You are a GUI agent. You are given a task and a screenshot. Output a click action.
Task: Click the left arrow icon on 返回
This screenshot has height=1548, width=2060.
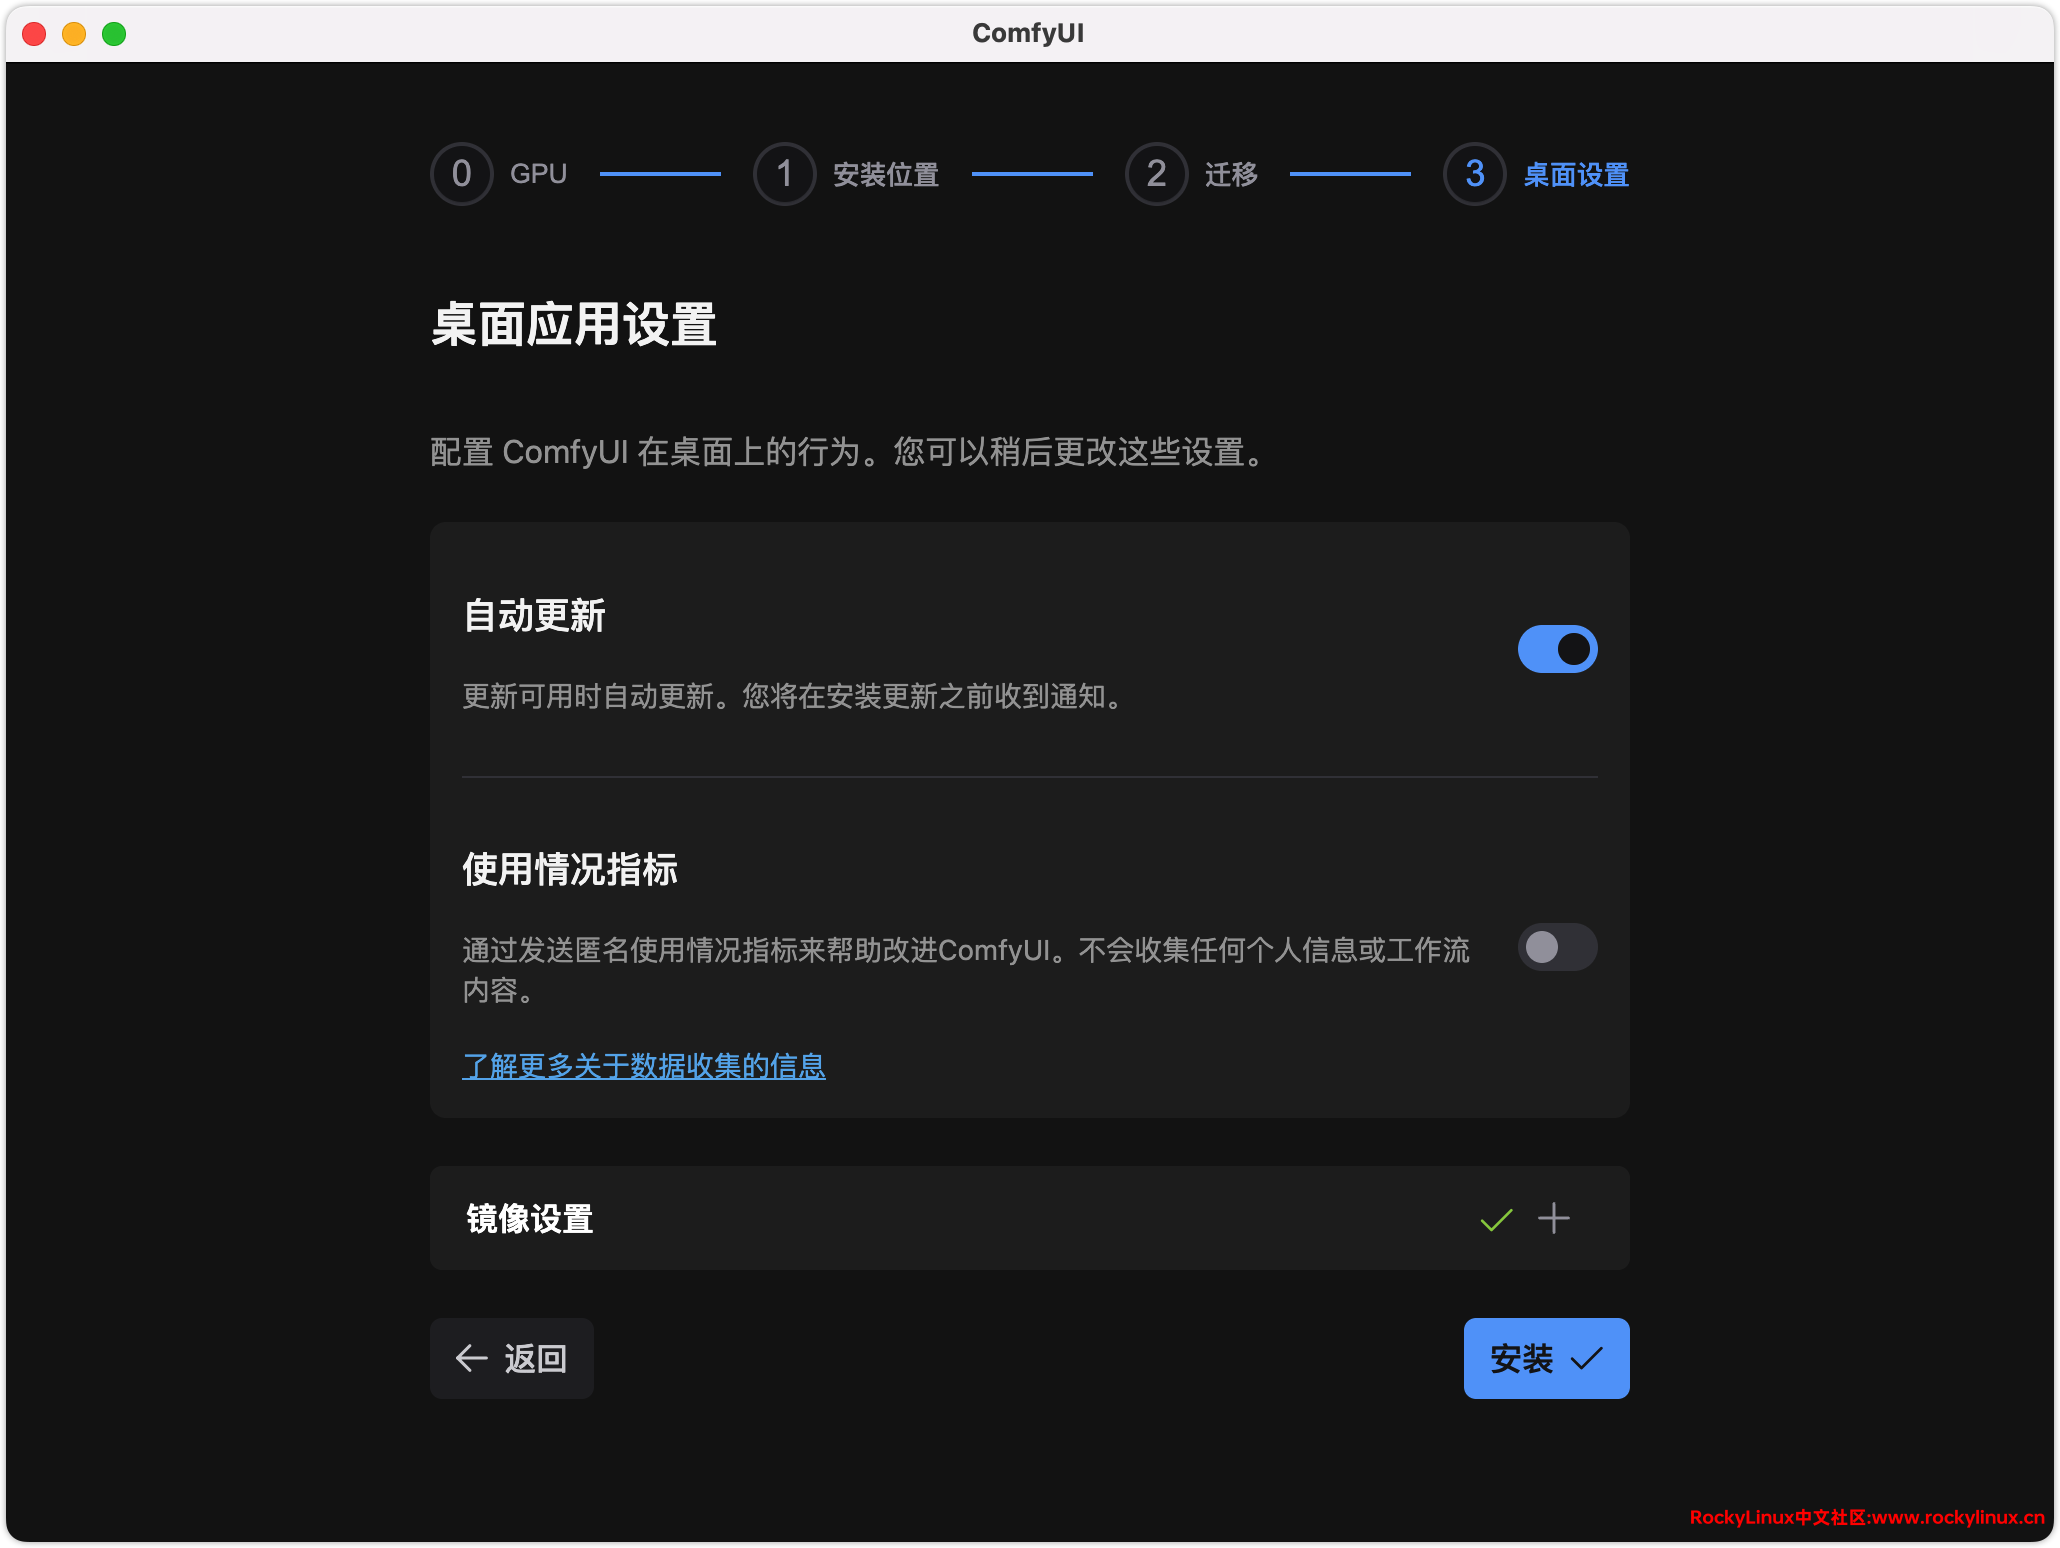471,1358
